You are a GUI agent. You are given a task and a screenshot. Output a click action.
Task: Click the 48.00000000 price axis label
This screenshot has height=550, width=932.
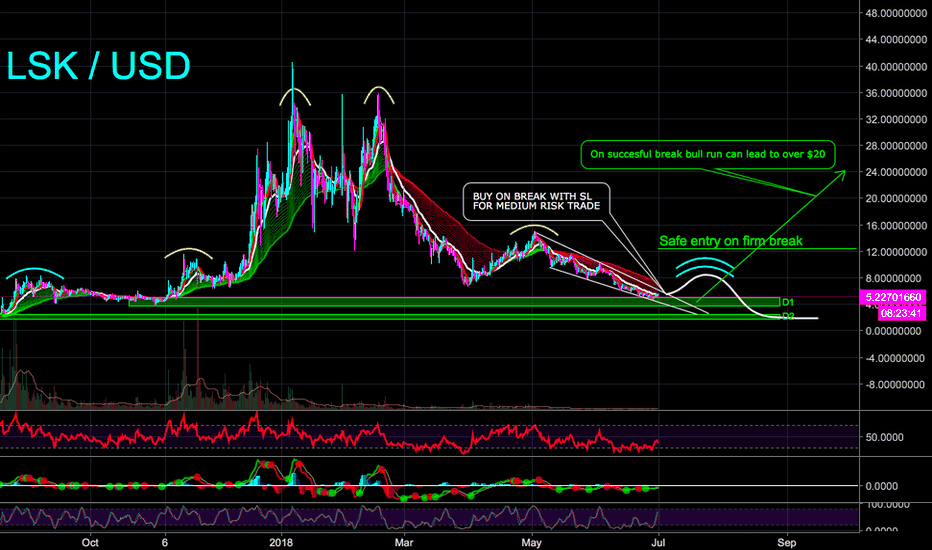coord(896,13)
